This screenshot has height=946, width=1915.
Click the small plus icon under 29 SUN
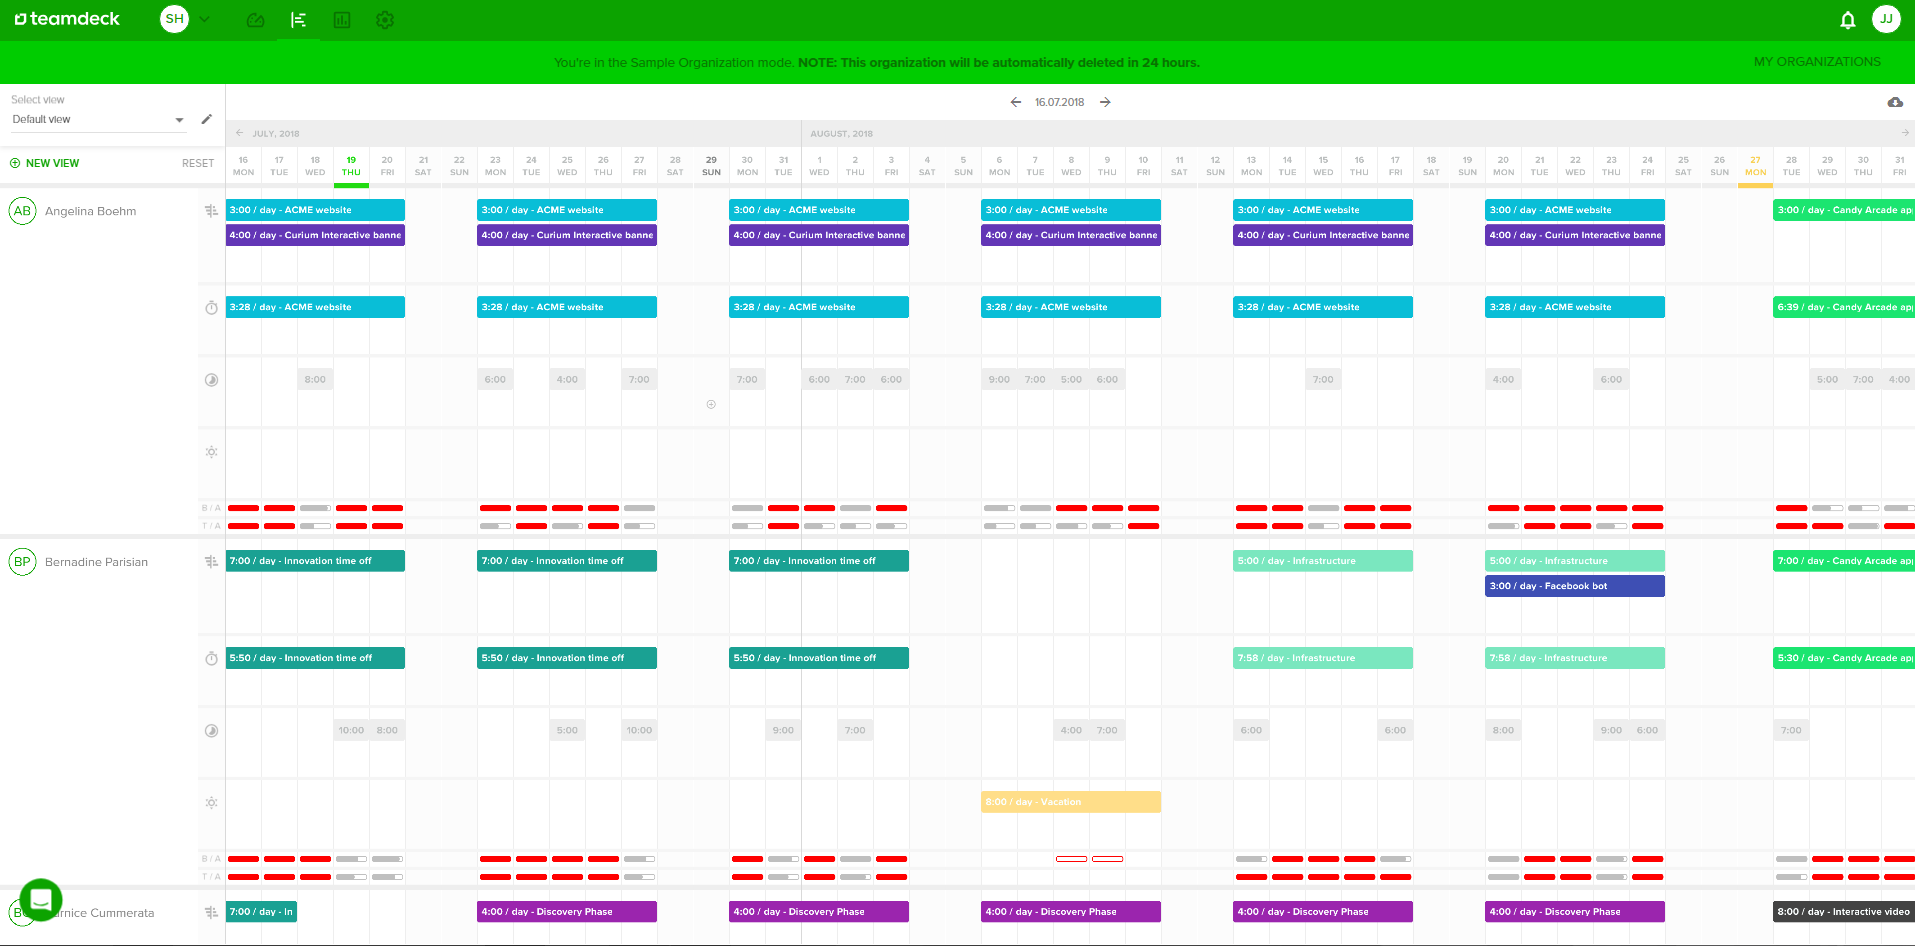click(711, 404)
